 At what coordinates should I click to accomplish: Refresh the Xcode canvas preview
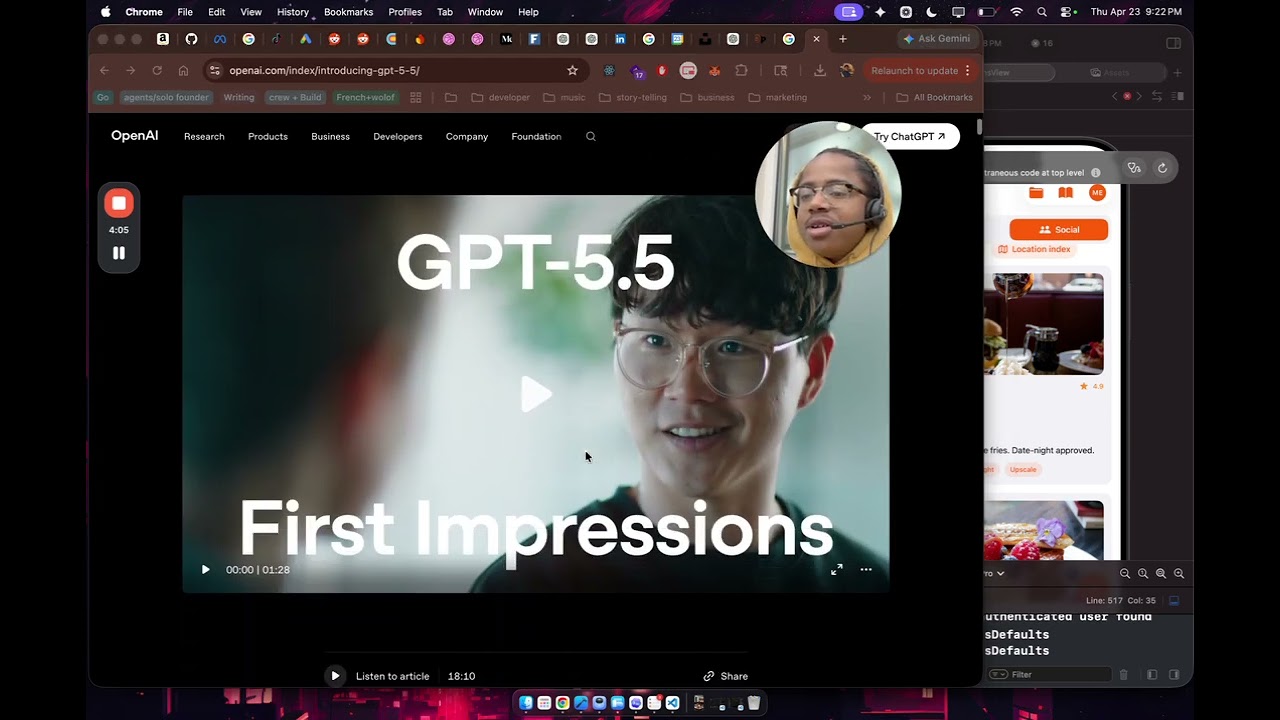click(1162, 168)
